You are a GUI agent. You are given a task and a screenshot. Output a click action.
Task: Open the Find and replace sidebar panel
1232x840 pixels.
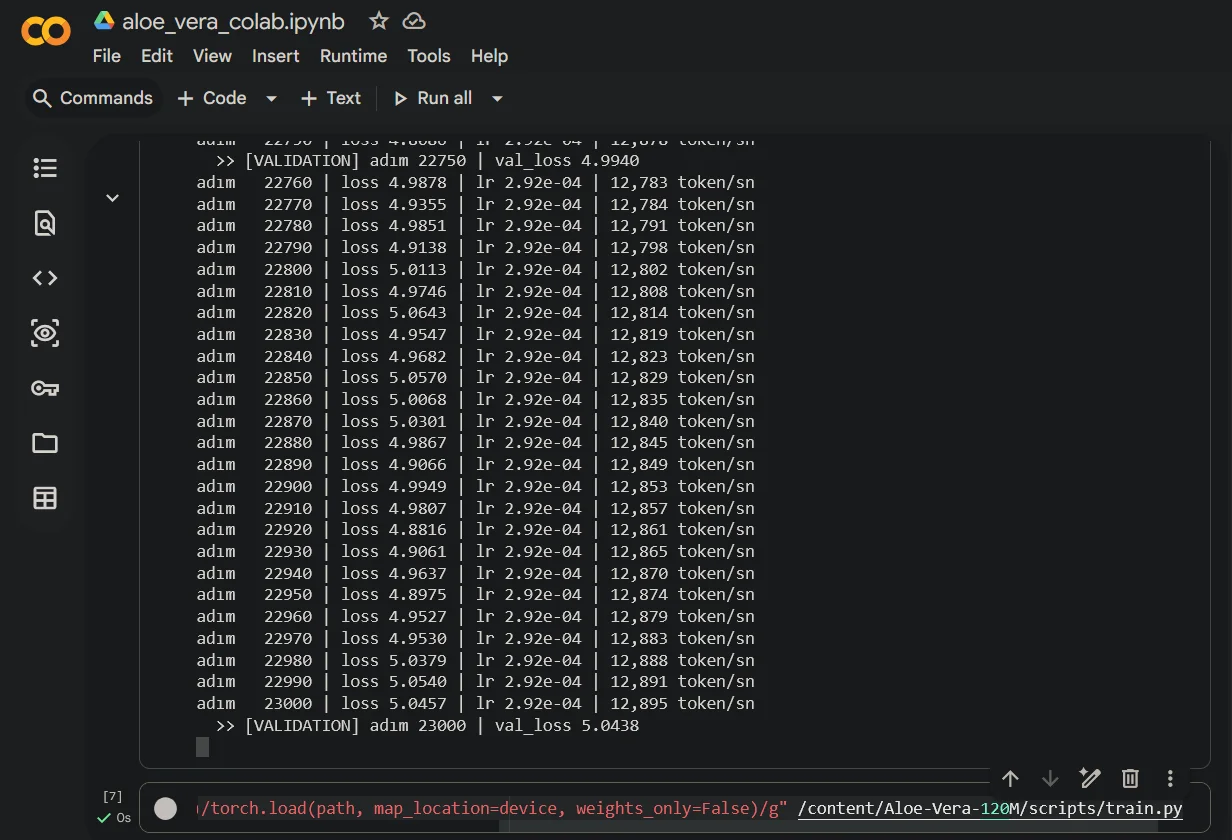click(45, 223)
